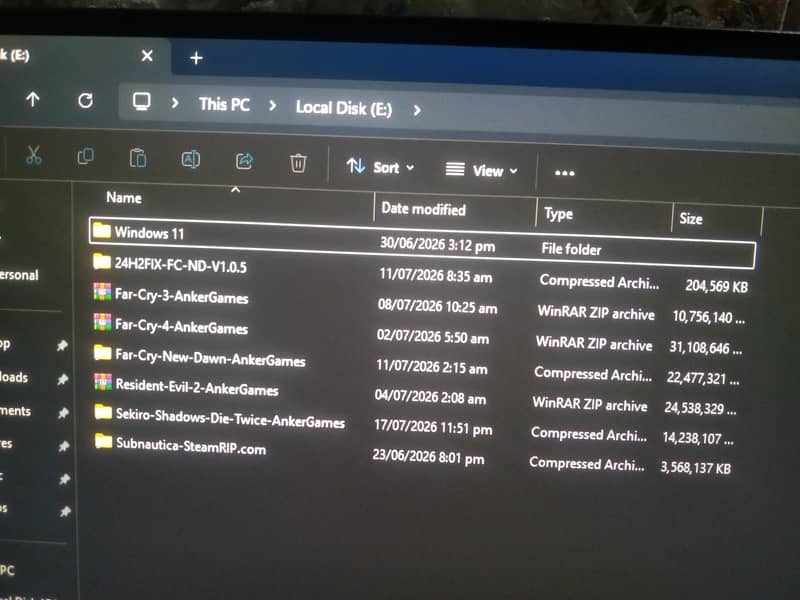Click date 17/07/2026 11:51 pm
This screenshot has width=800, height=600.
pos(433,427)
